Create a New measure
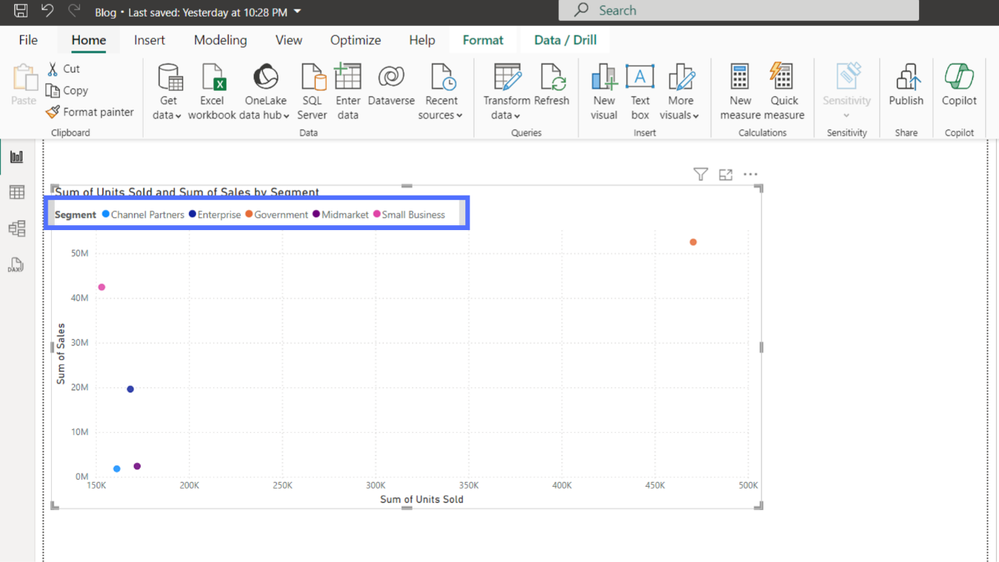Screen dimensions: 999x562 pos(740,92)
